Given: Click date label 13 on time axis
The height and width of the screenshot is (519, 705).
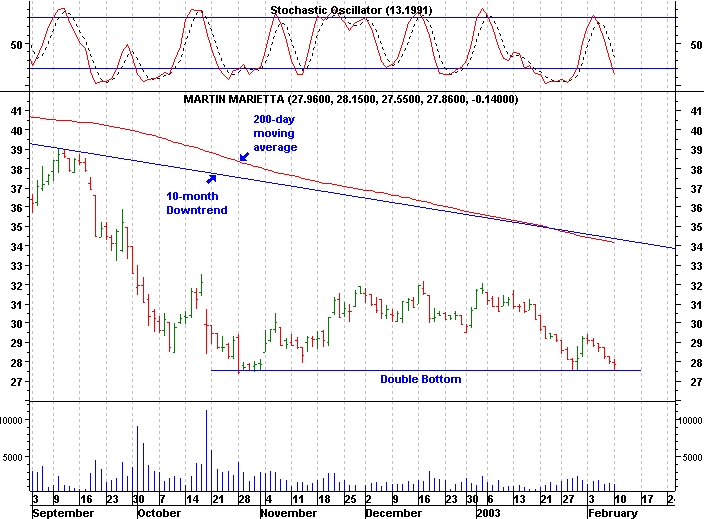Looking at the screenshot, I should click(519, 499).
